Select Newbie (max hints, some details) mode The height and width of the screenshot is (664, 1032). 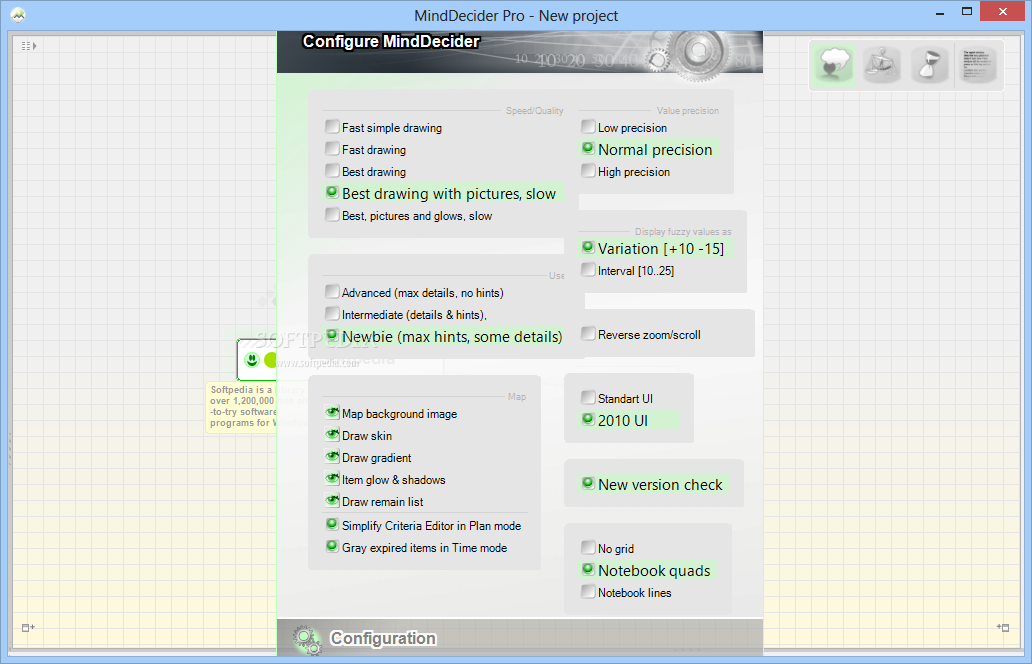click(444, 336)
